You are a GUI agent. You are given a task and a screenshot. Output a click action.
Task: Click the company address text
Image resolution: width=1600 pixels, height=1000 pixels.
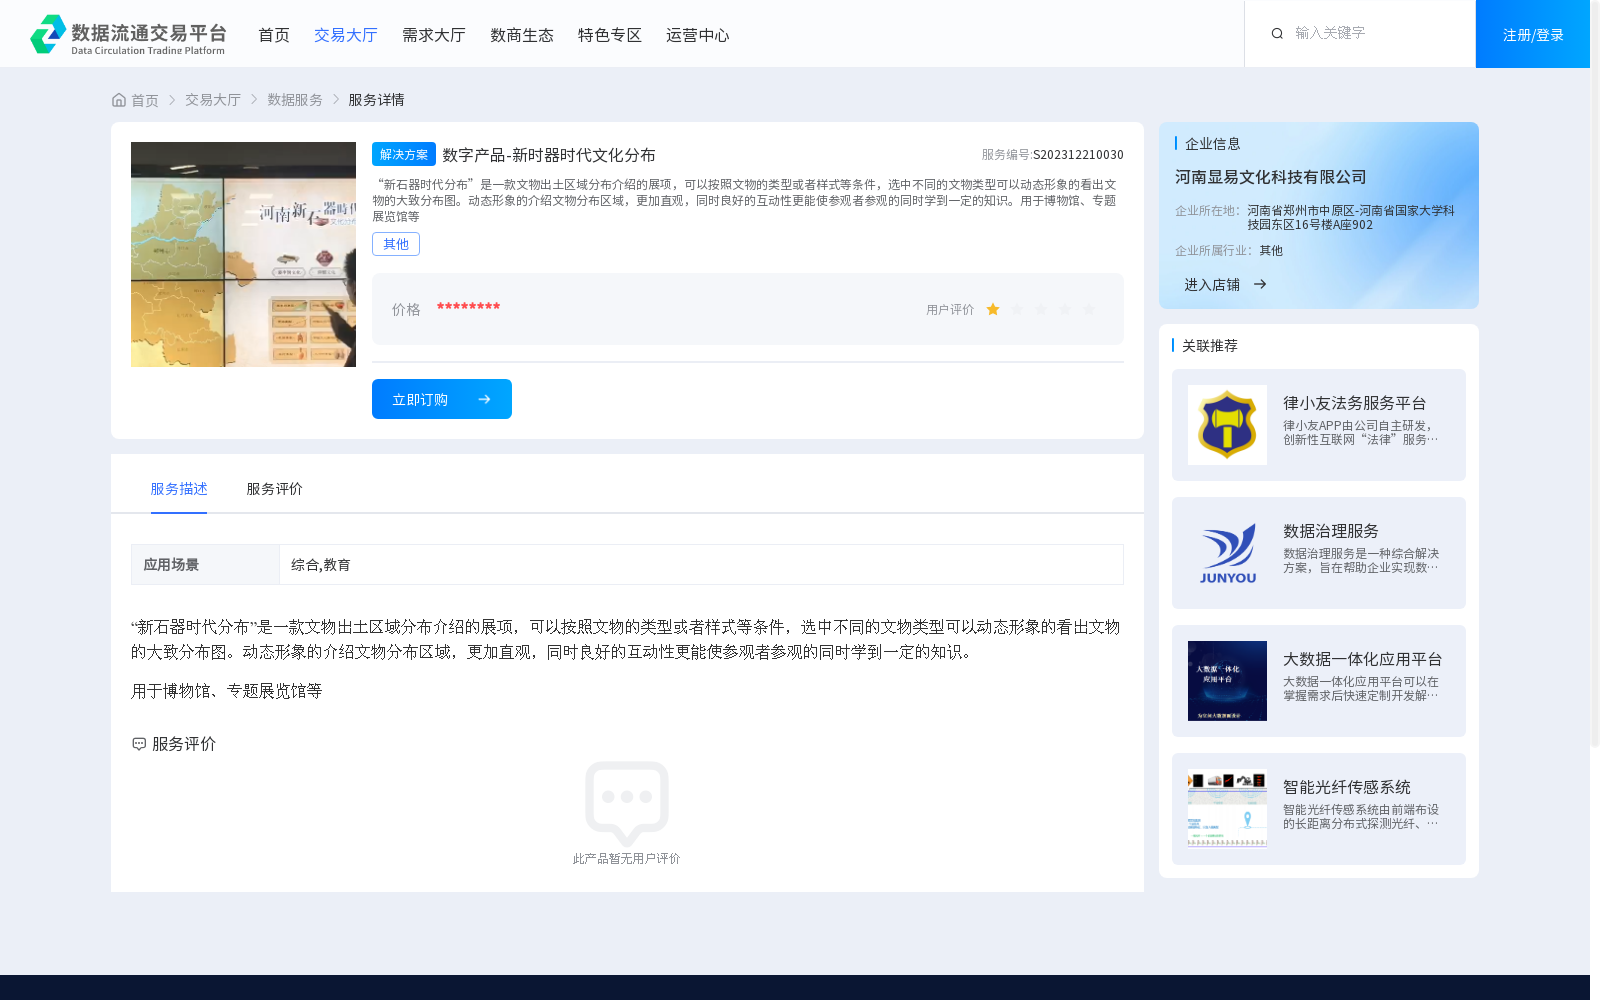(1351, 218)
